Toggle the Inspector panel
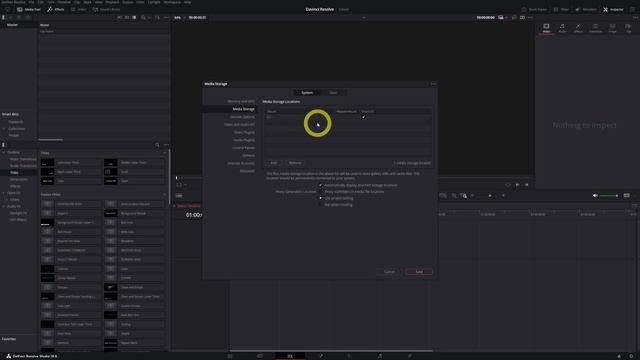The height and width of the screenshot is (360, 640). (613, 9)
